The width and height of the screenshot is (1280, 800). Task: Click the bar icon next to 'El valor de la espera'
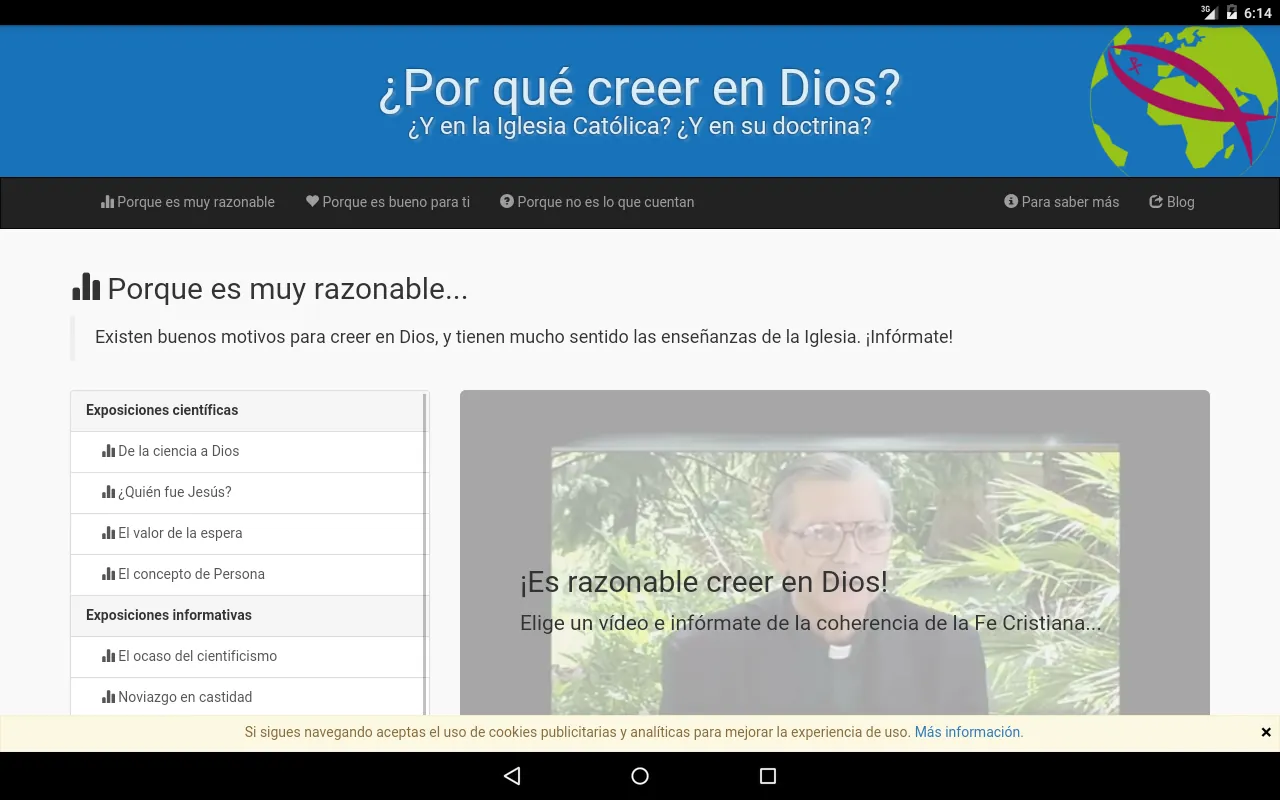click(109, 533)
